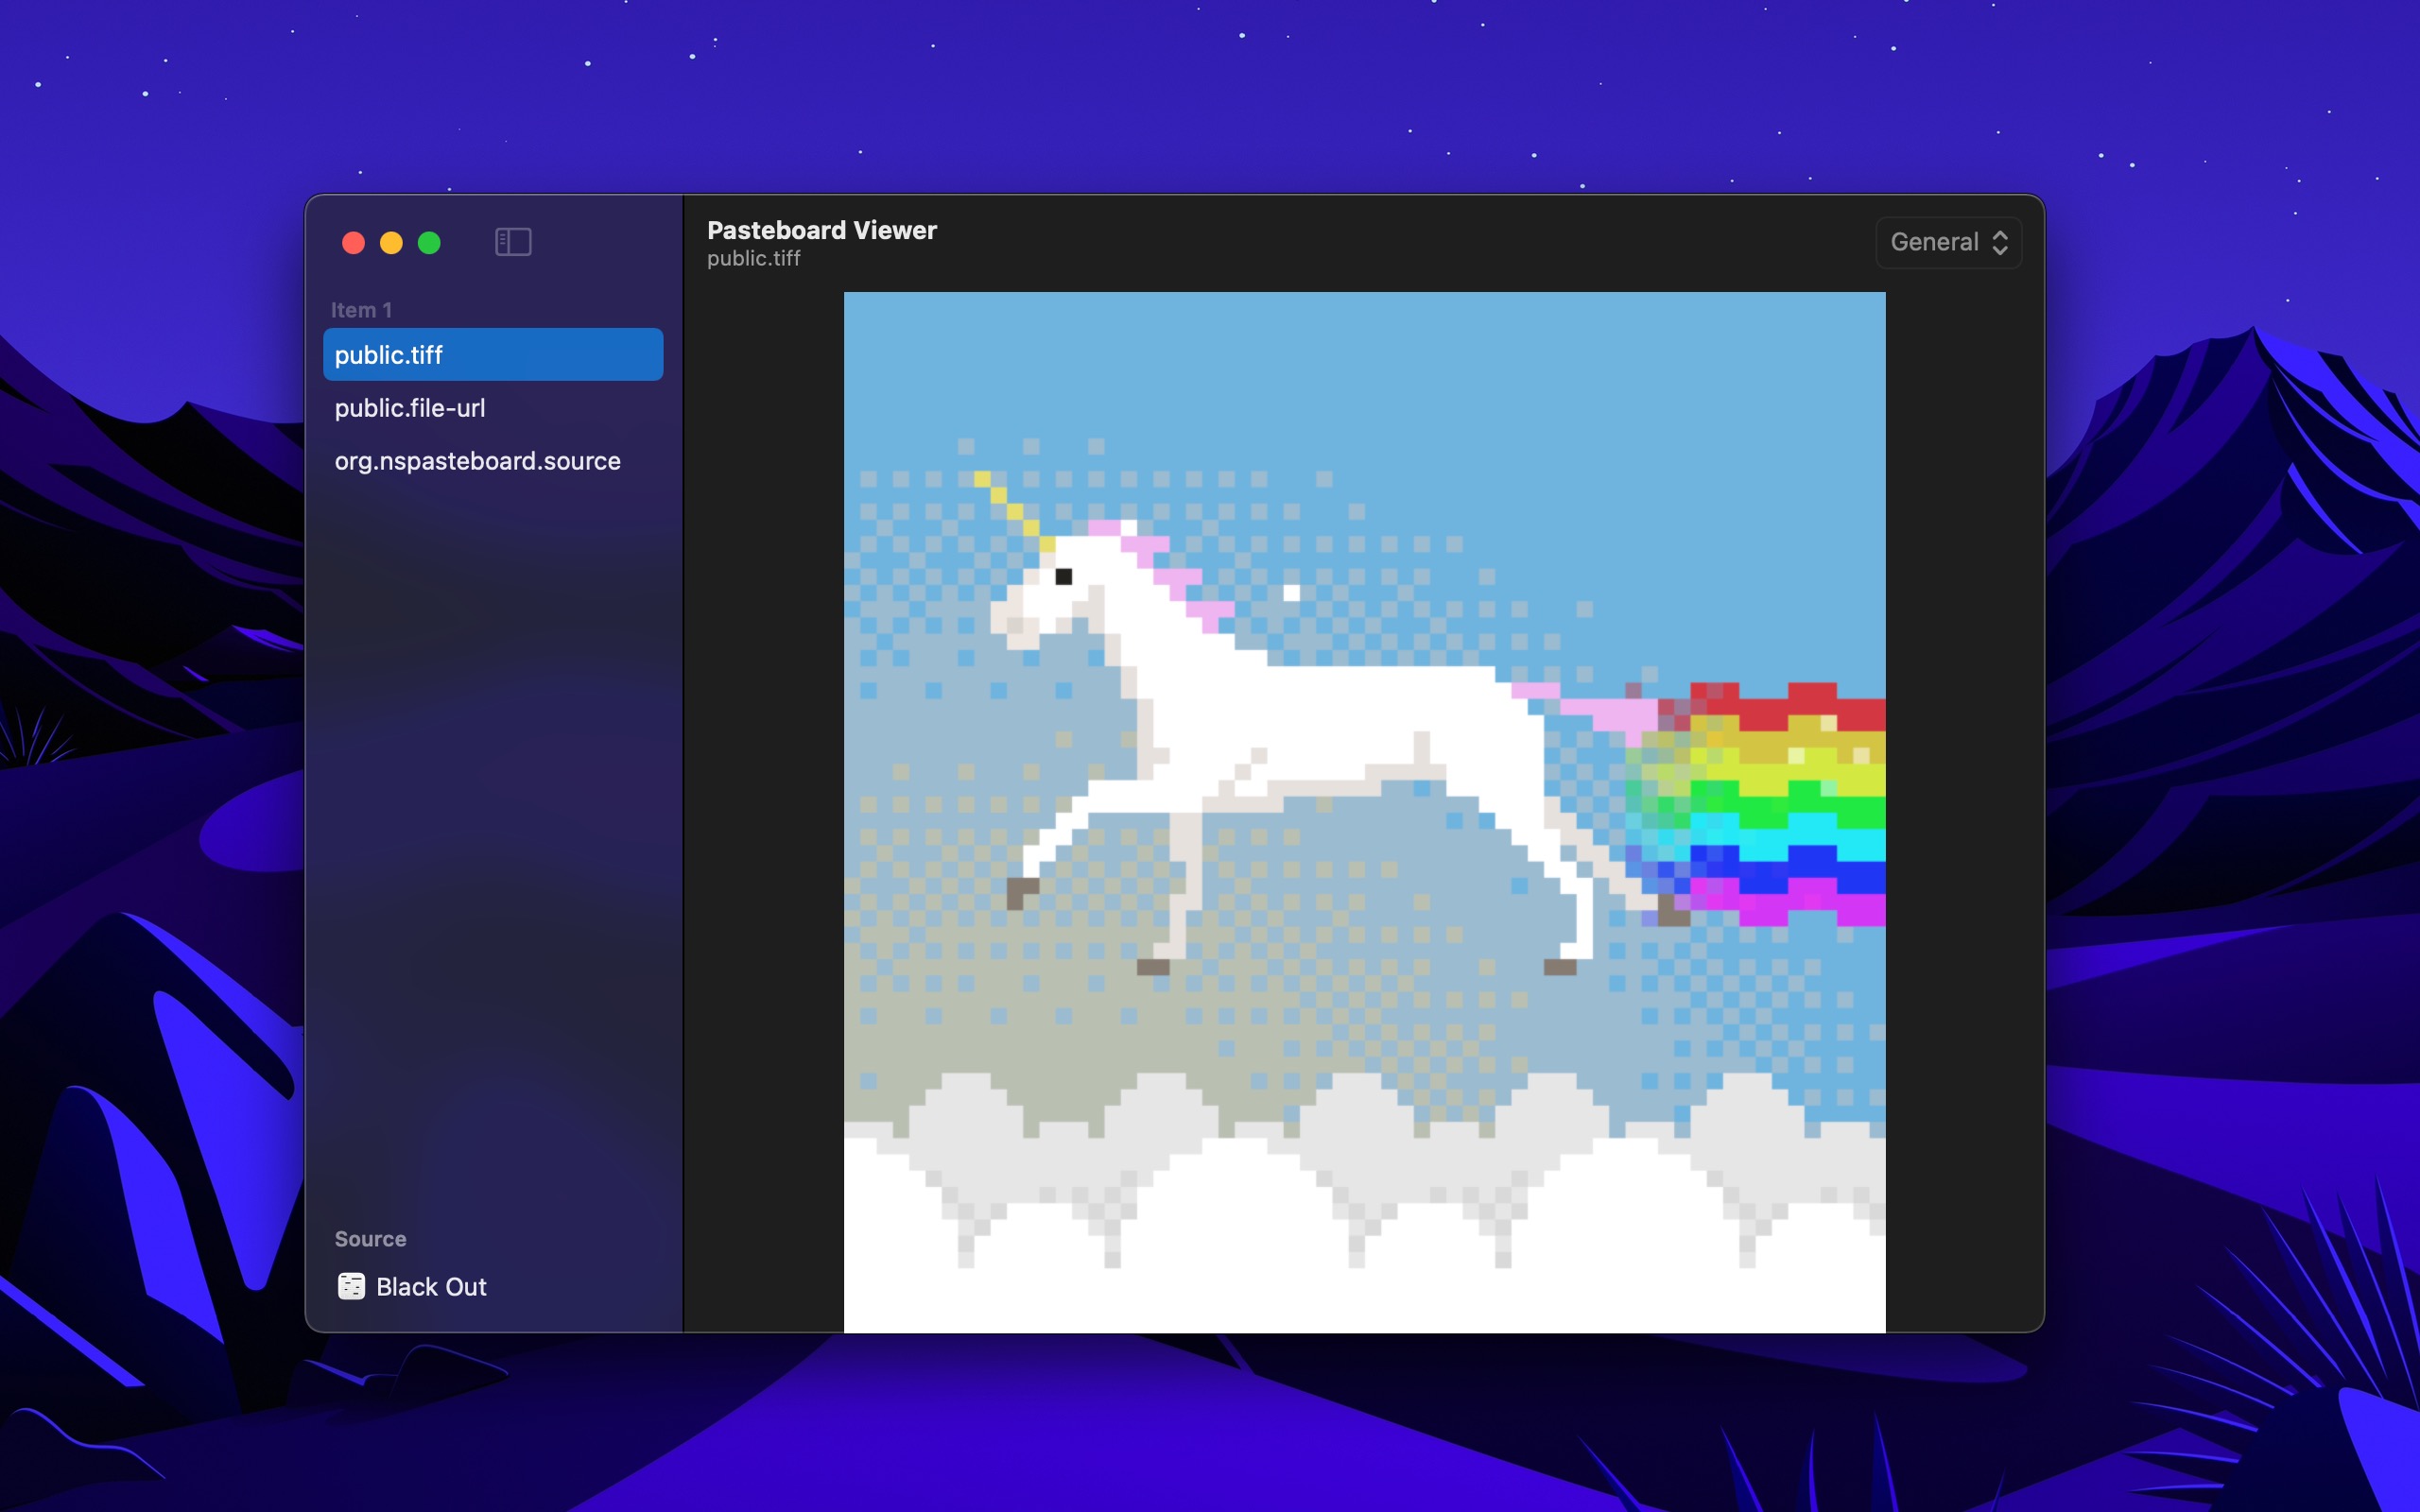Click the Source section header
The height and width of the screenshot is (1512, 2420).
pyautogui.click(x=370, y=1238)
